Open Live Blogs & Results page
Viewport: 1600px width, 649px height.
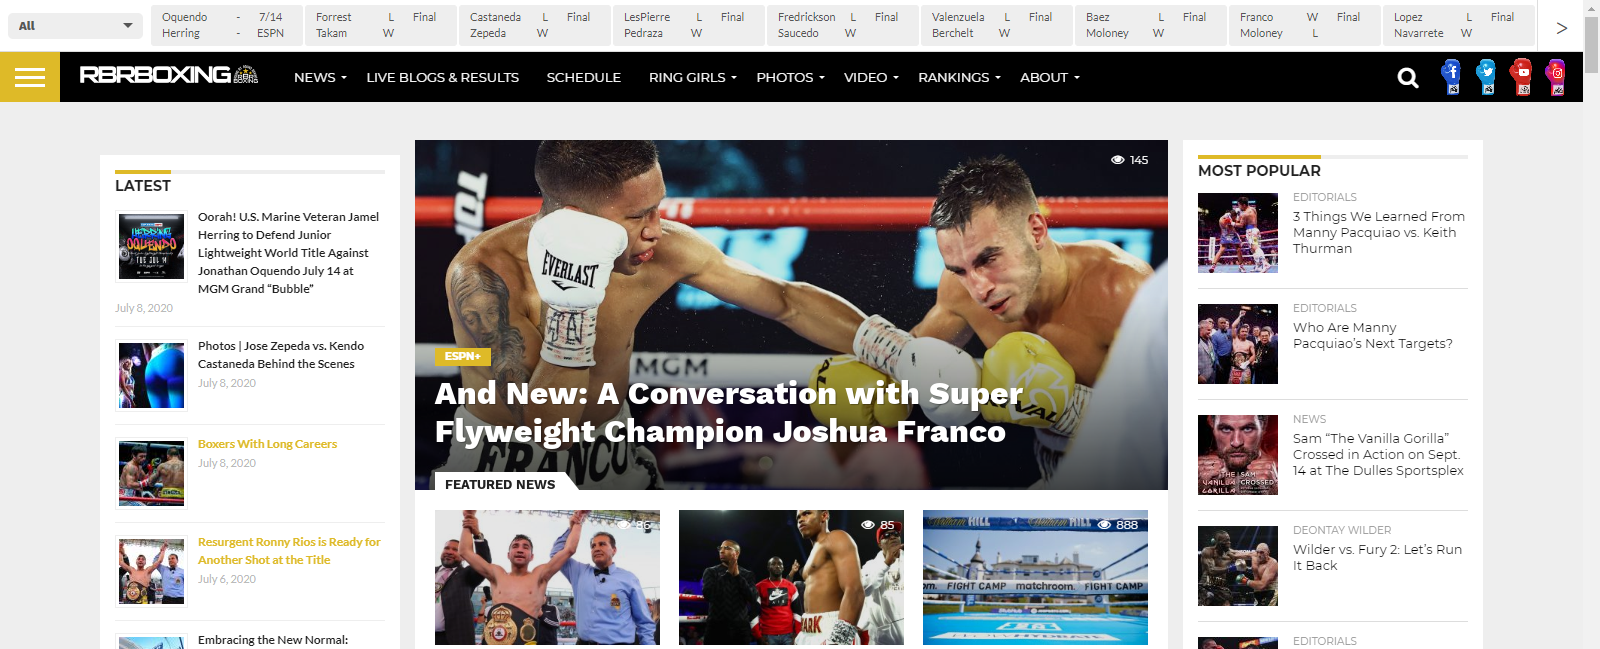click(442, 77)
